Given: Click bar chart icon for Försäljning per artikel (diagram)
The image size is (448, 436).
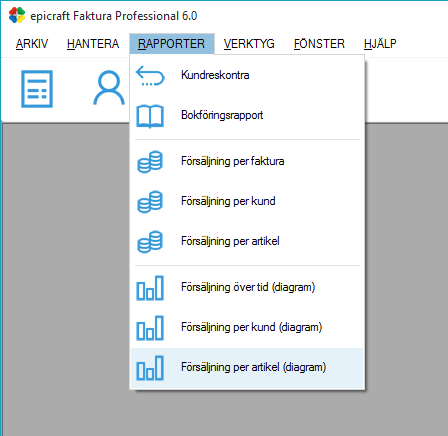Looking at the screenshot, I should 150,368.
